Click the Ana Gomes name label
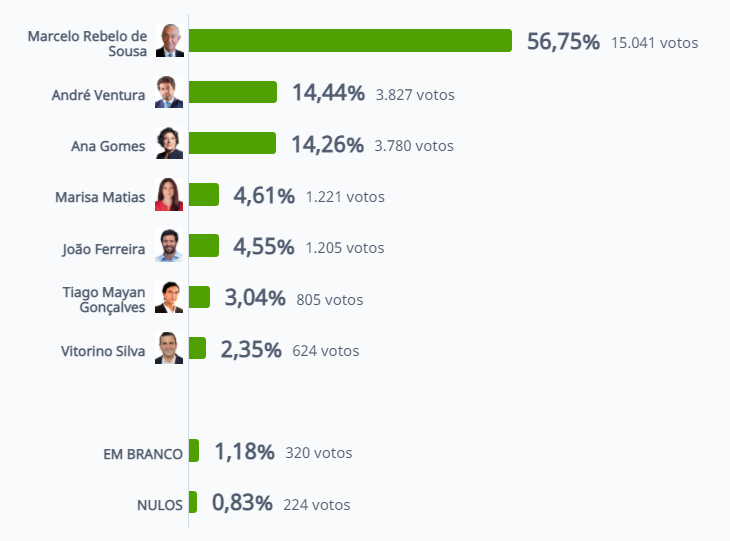 tap(108, 146)
